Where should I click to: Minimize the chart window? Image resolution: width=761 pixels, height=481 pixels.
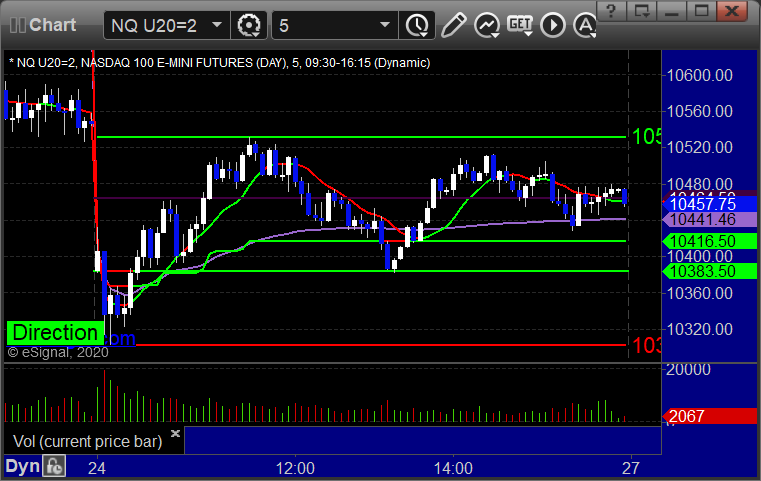[x=671, y=11]
